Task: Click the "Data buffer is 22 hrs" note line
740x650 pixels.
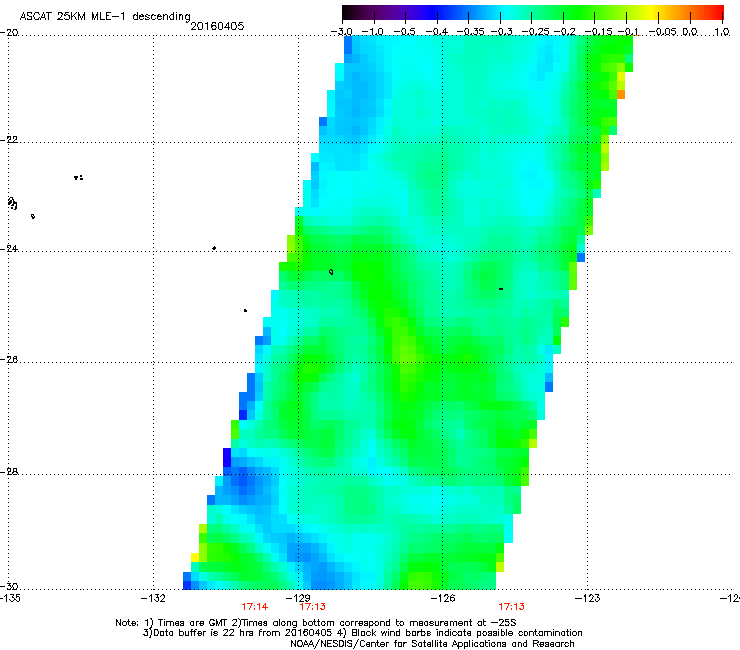Action: click(x=362, y=633)
